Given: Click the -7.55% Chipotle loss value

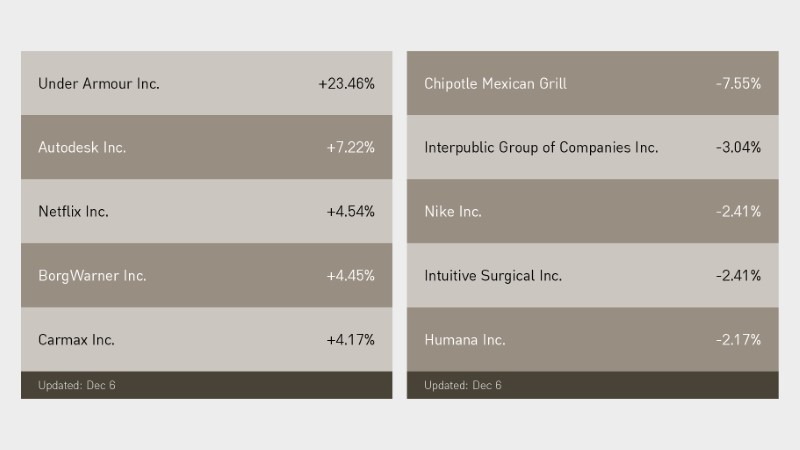Looking at the screenshot, I should [738, 84].
